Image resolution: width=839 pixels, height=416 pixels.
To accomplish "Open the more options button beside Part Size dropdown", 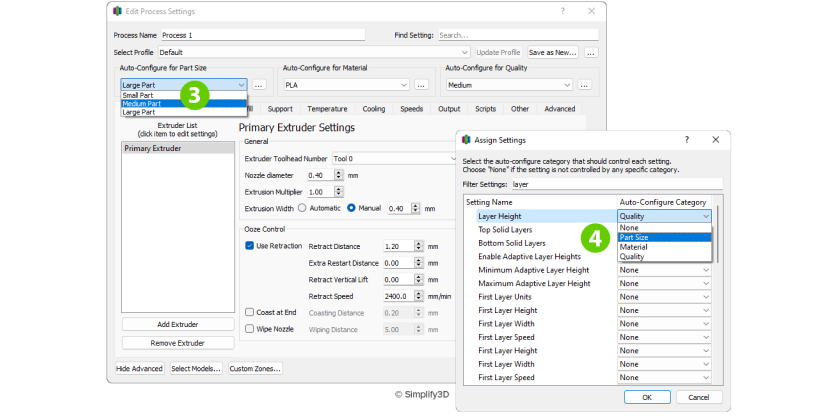I will (258, 85).
